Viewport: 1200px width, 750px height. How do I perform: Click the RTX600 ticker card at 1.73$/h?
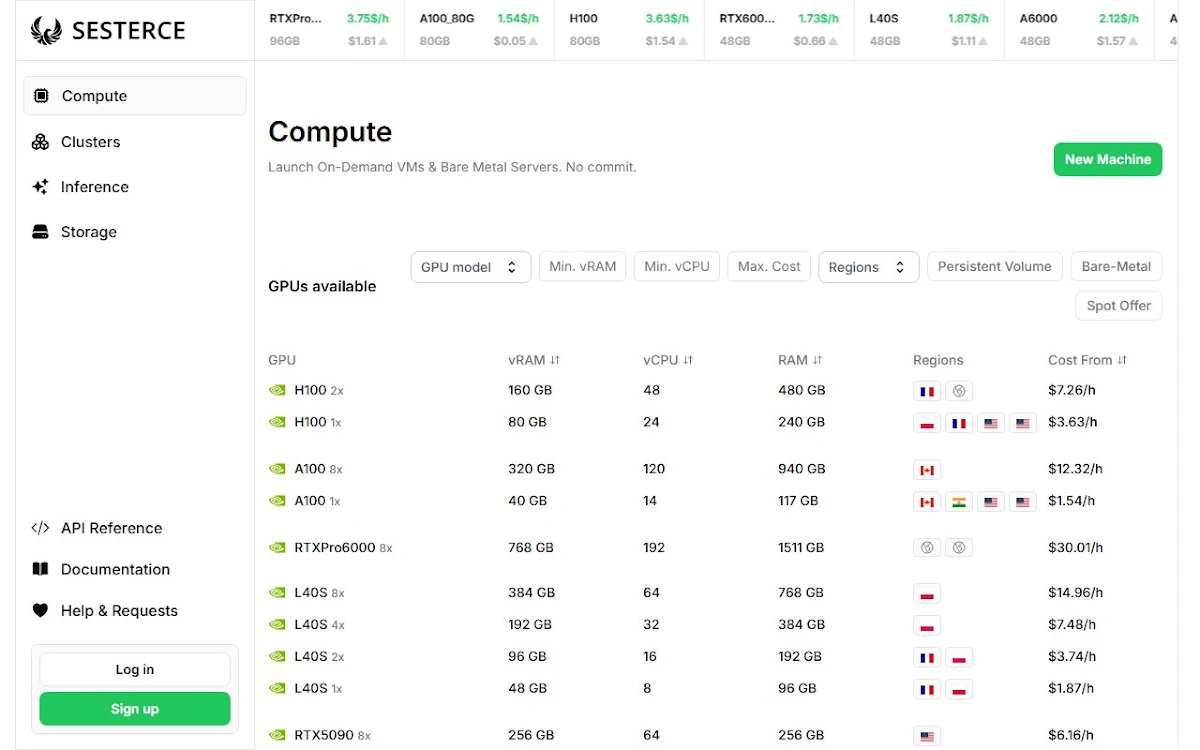click(779, 30)
